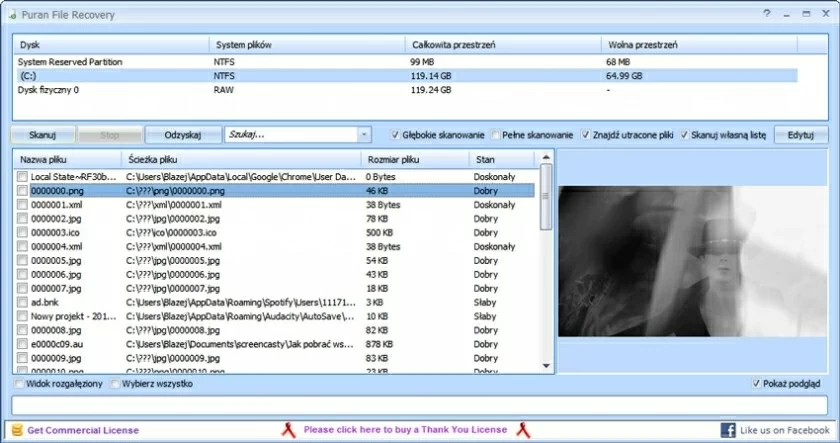The width and height of the screenshot is (840, 443).
Task: Open the Get Commercial License link
Action: pyautogui.click(x=83, y=430)
